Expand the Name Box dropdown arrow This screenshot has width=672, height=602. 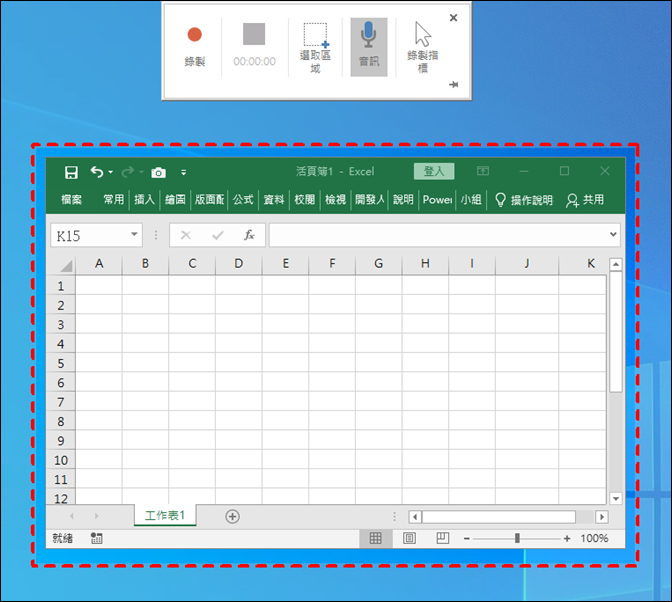point(134,234)
